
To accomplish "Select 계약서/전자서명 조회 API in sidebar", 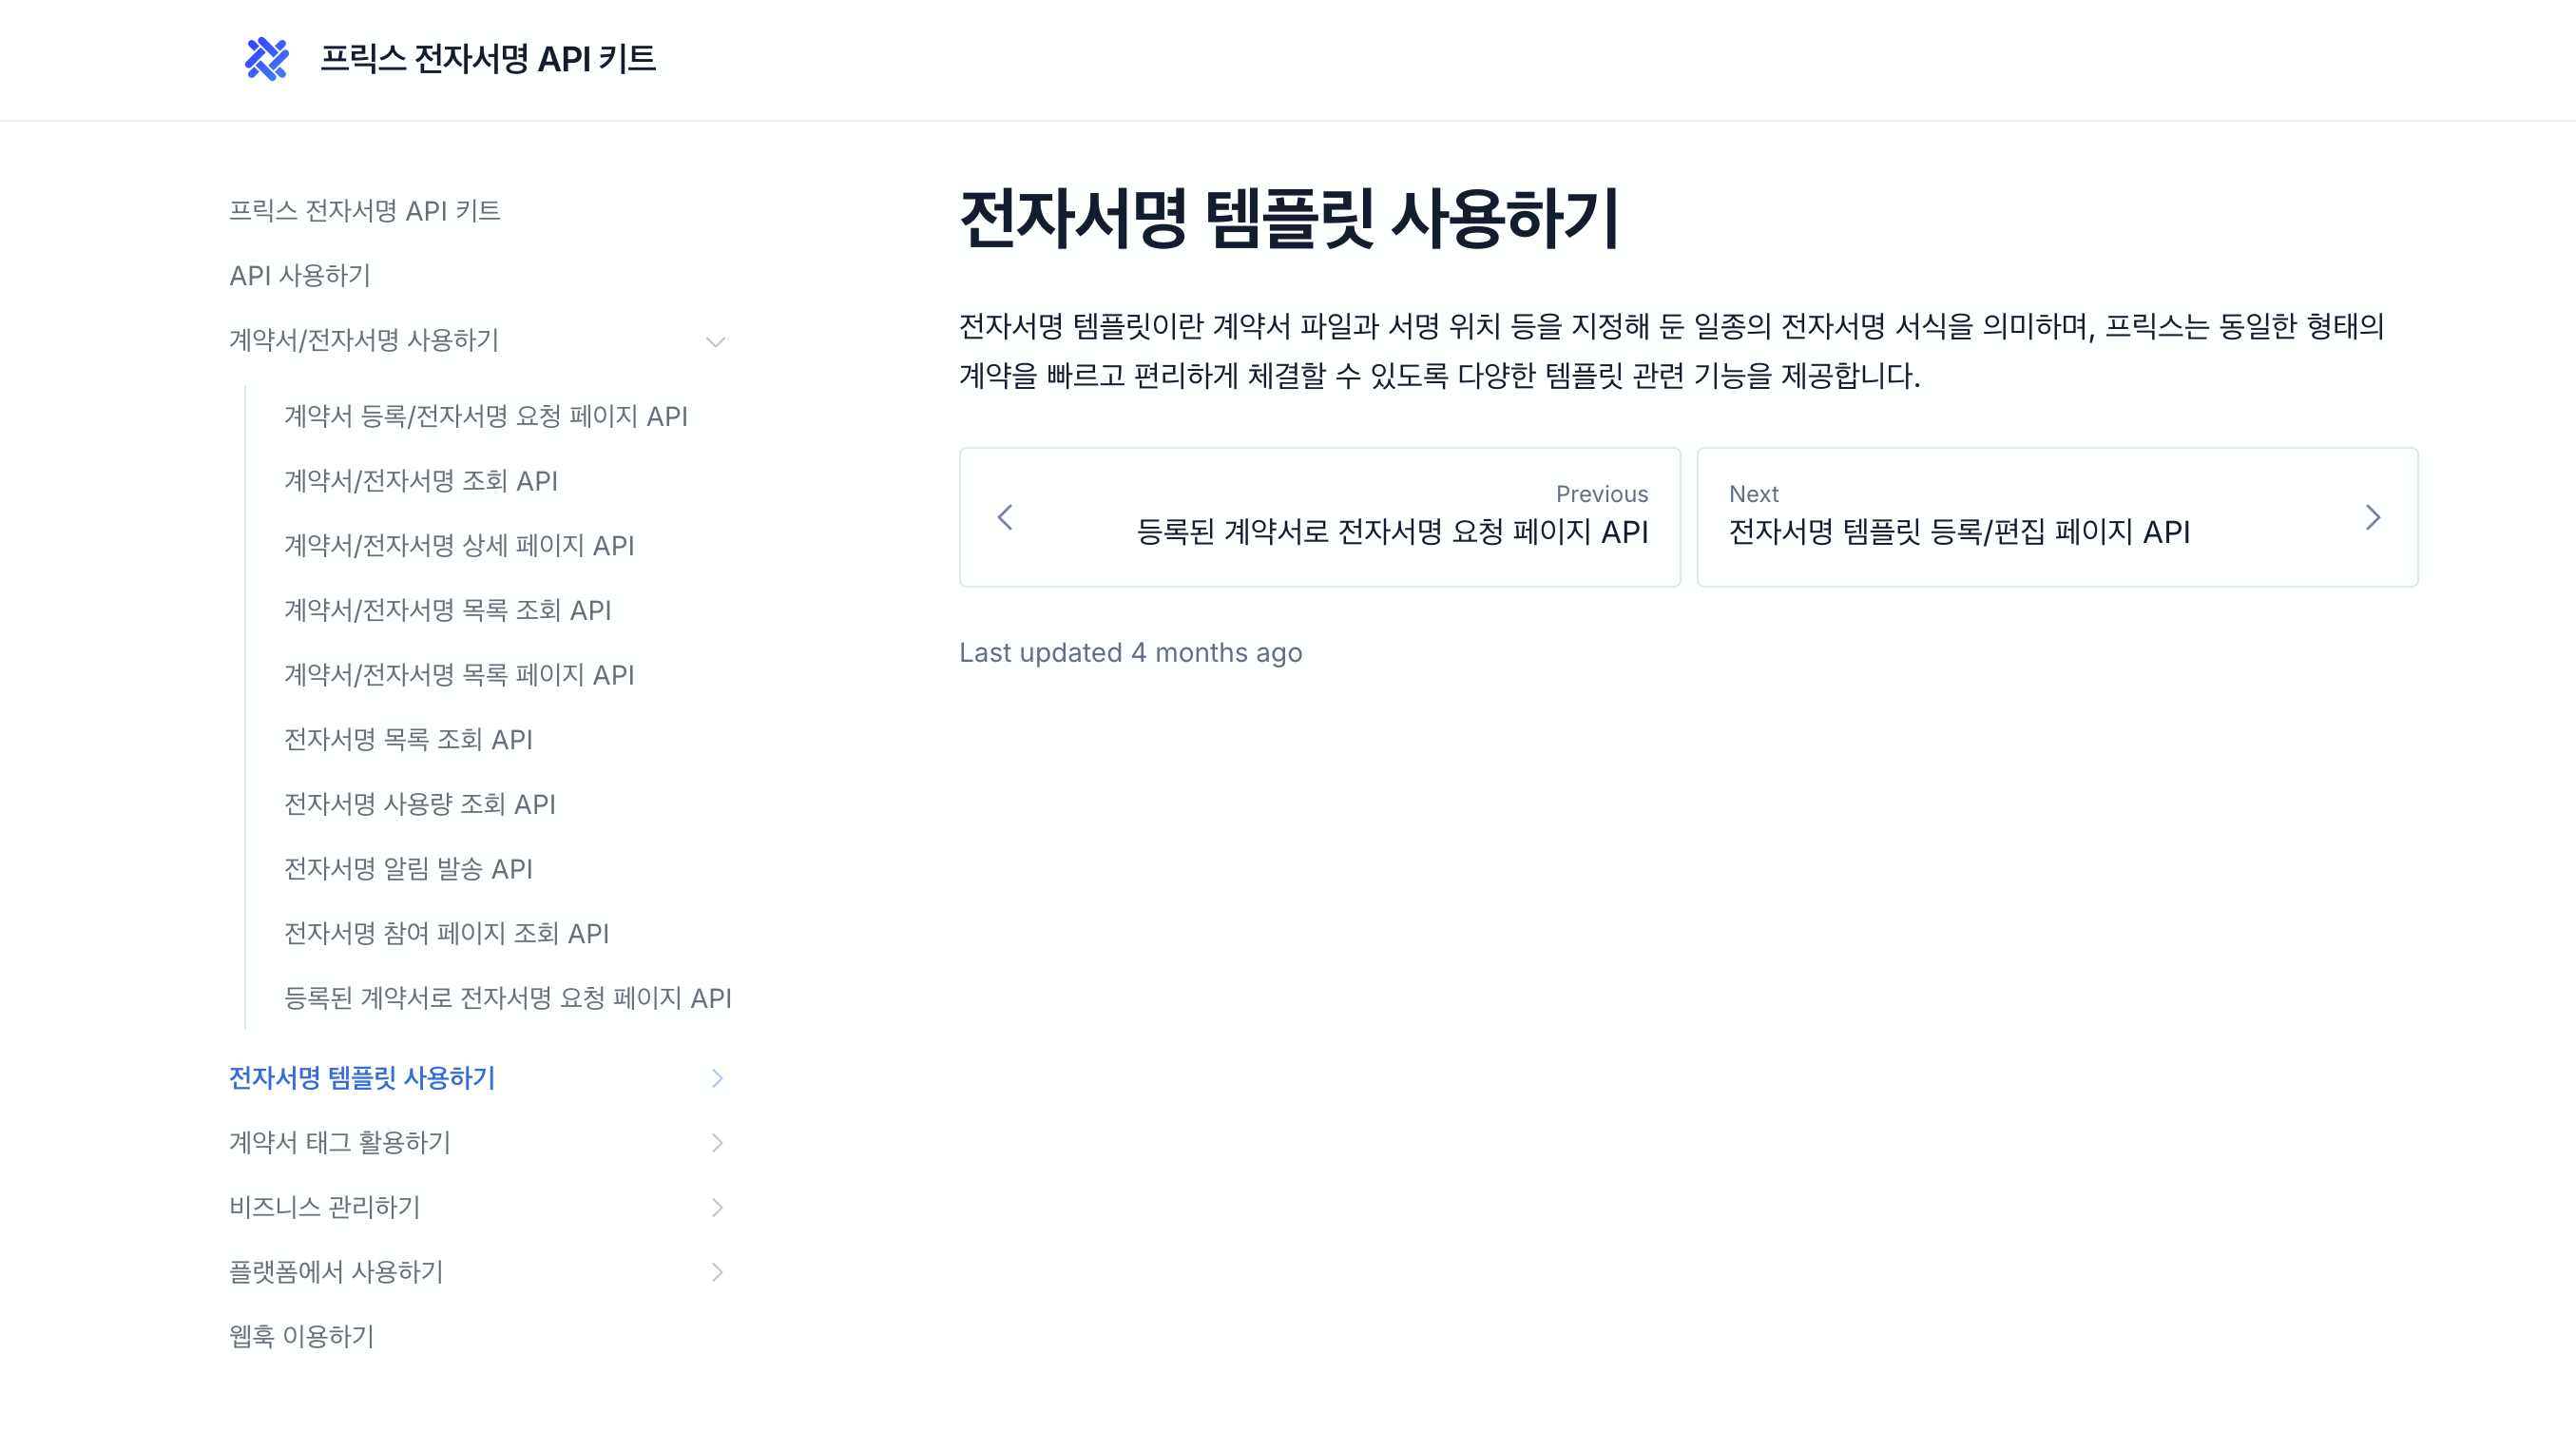I will pos(421,481).
